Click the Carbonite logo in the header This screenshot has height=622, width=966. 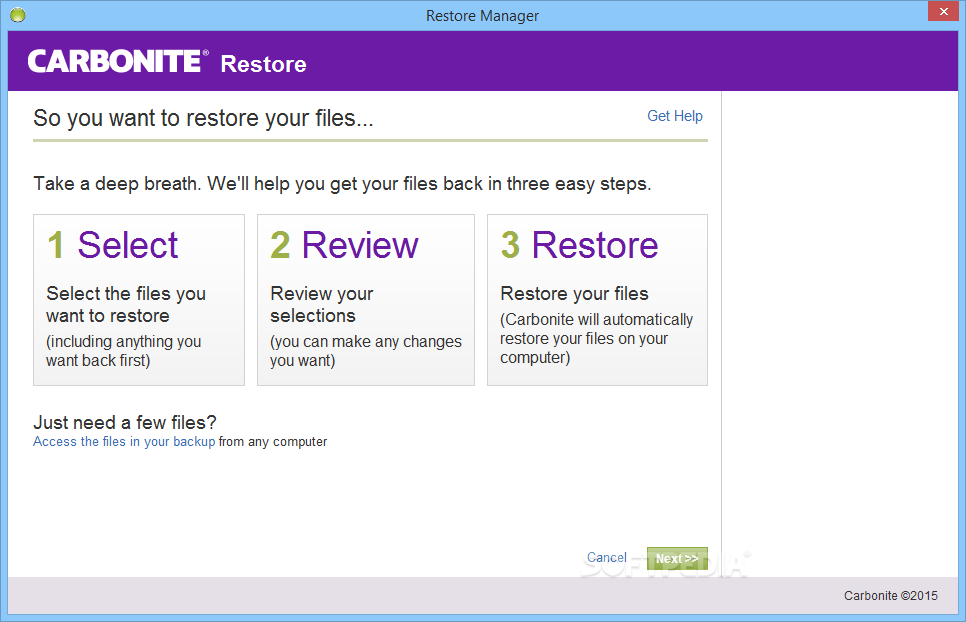118,62
